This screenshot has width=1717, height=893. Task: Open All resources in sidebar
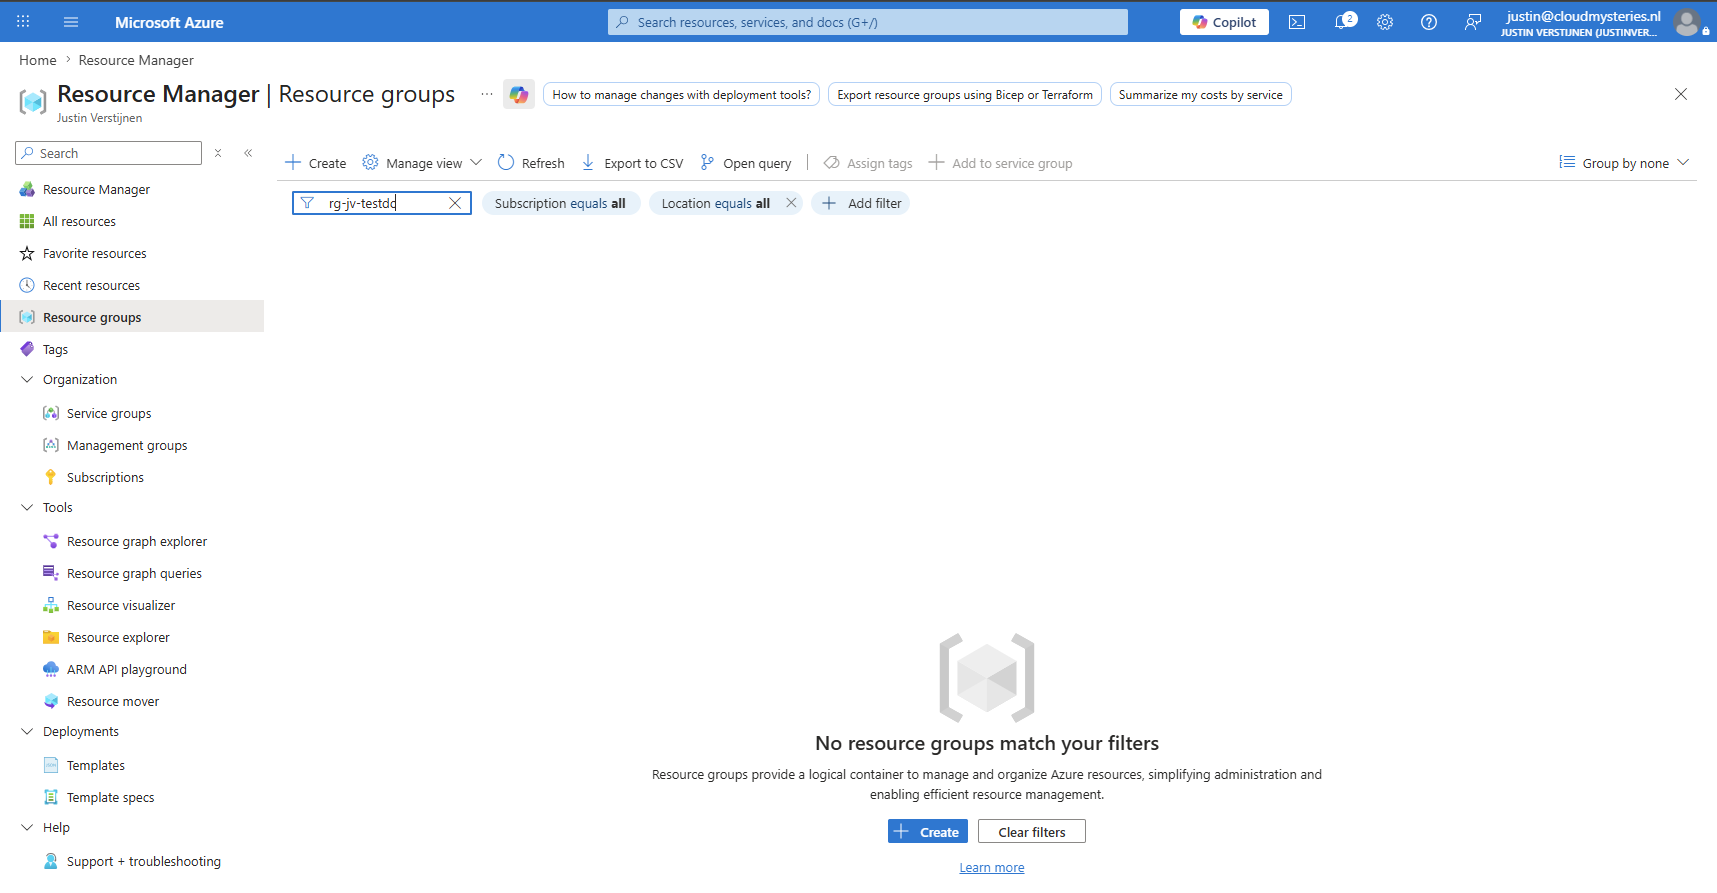coord(79,222)
